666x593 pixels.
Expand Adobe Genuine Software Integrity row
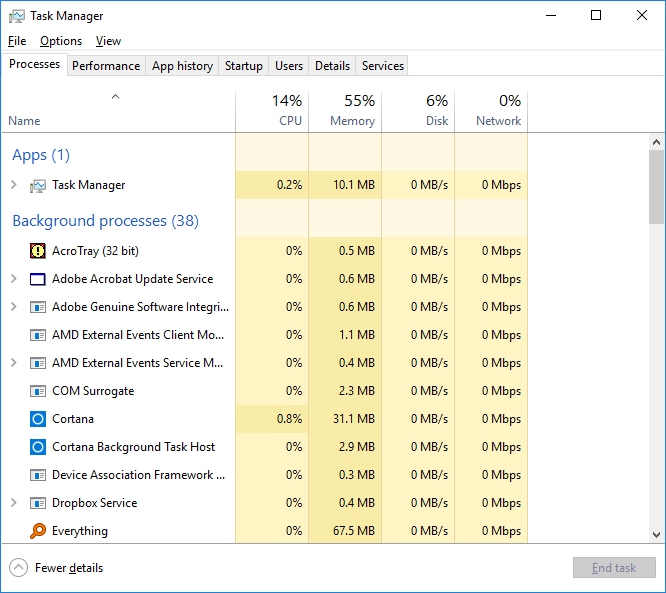(14, 307)
